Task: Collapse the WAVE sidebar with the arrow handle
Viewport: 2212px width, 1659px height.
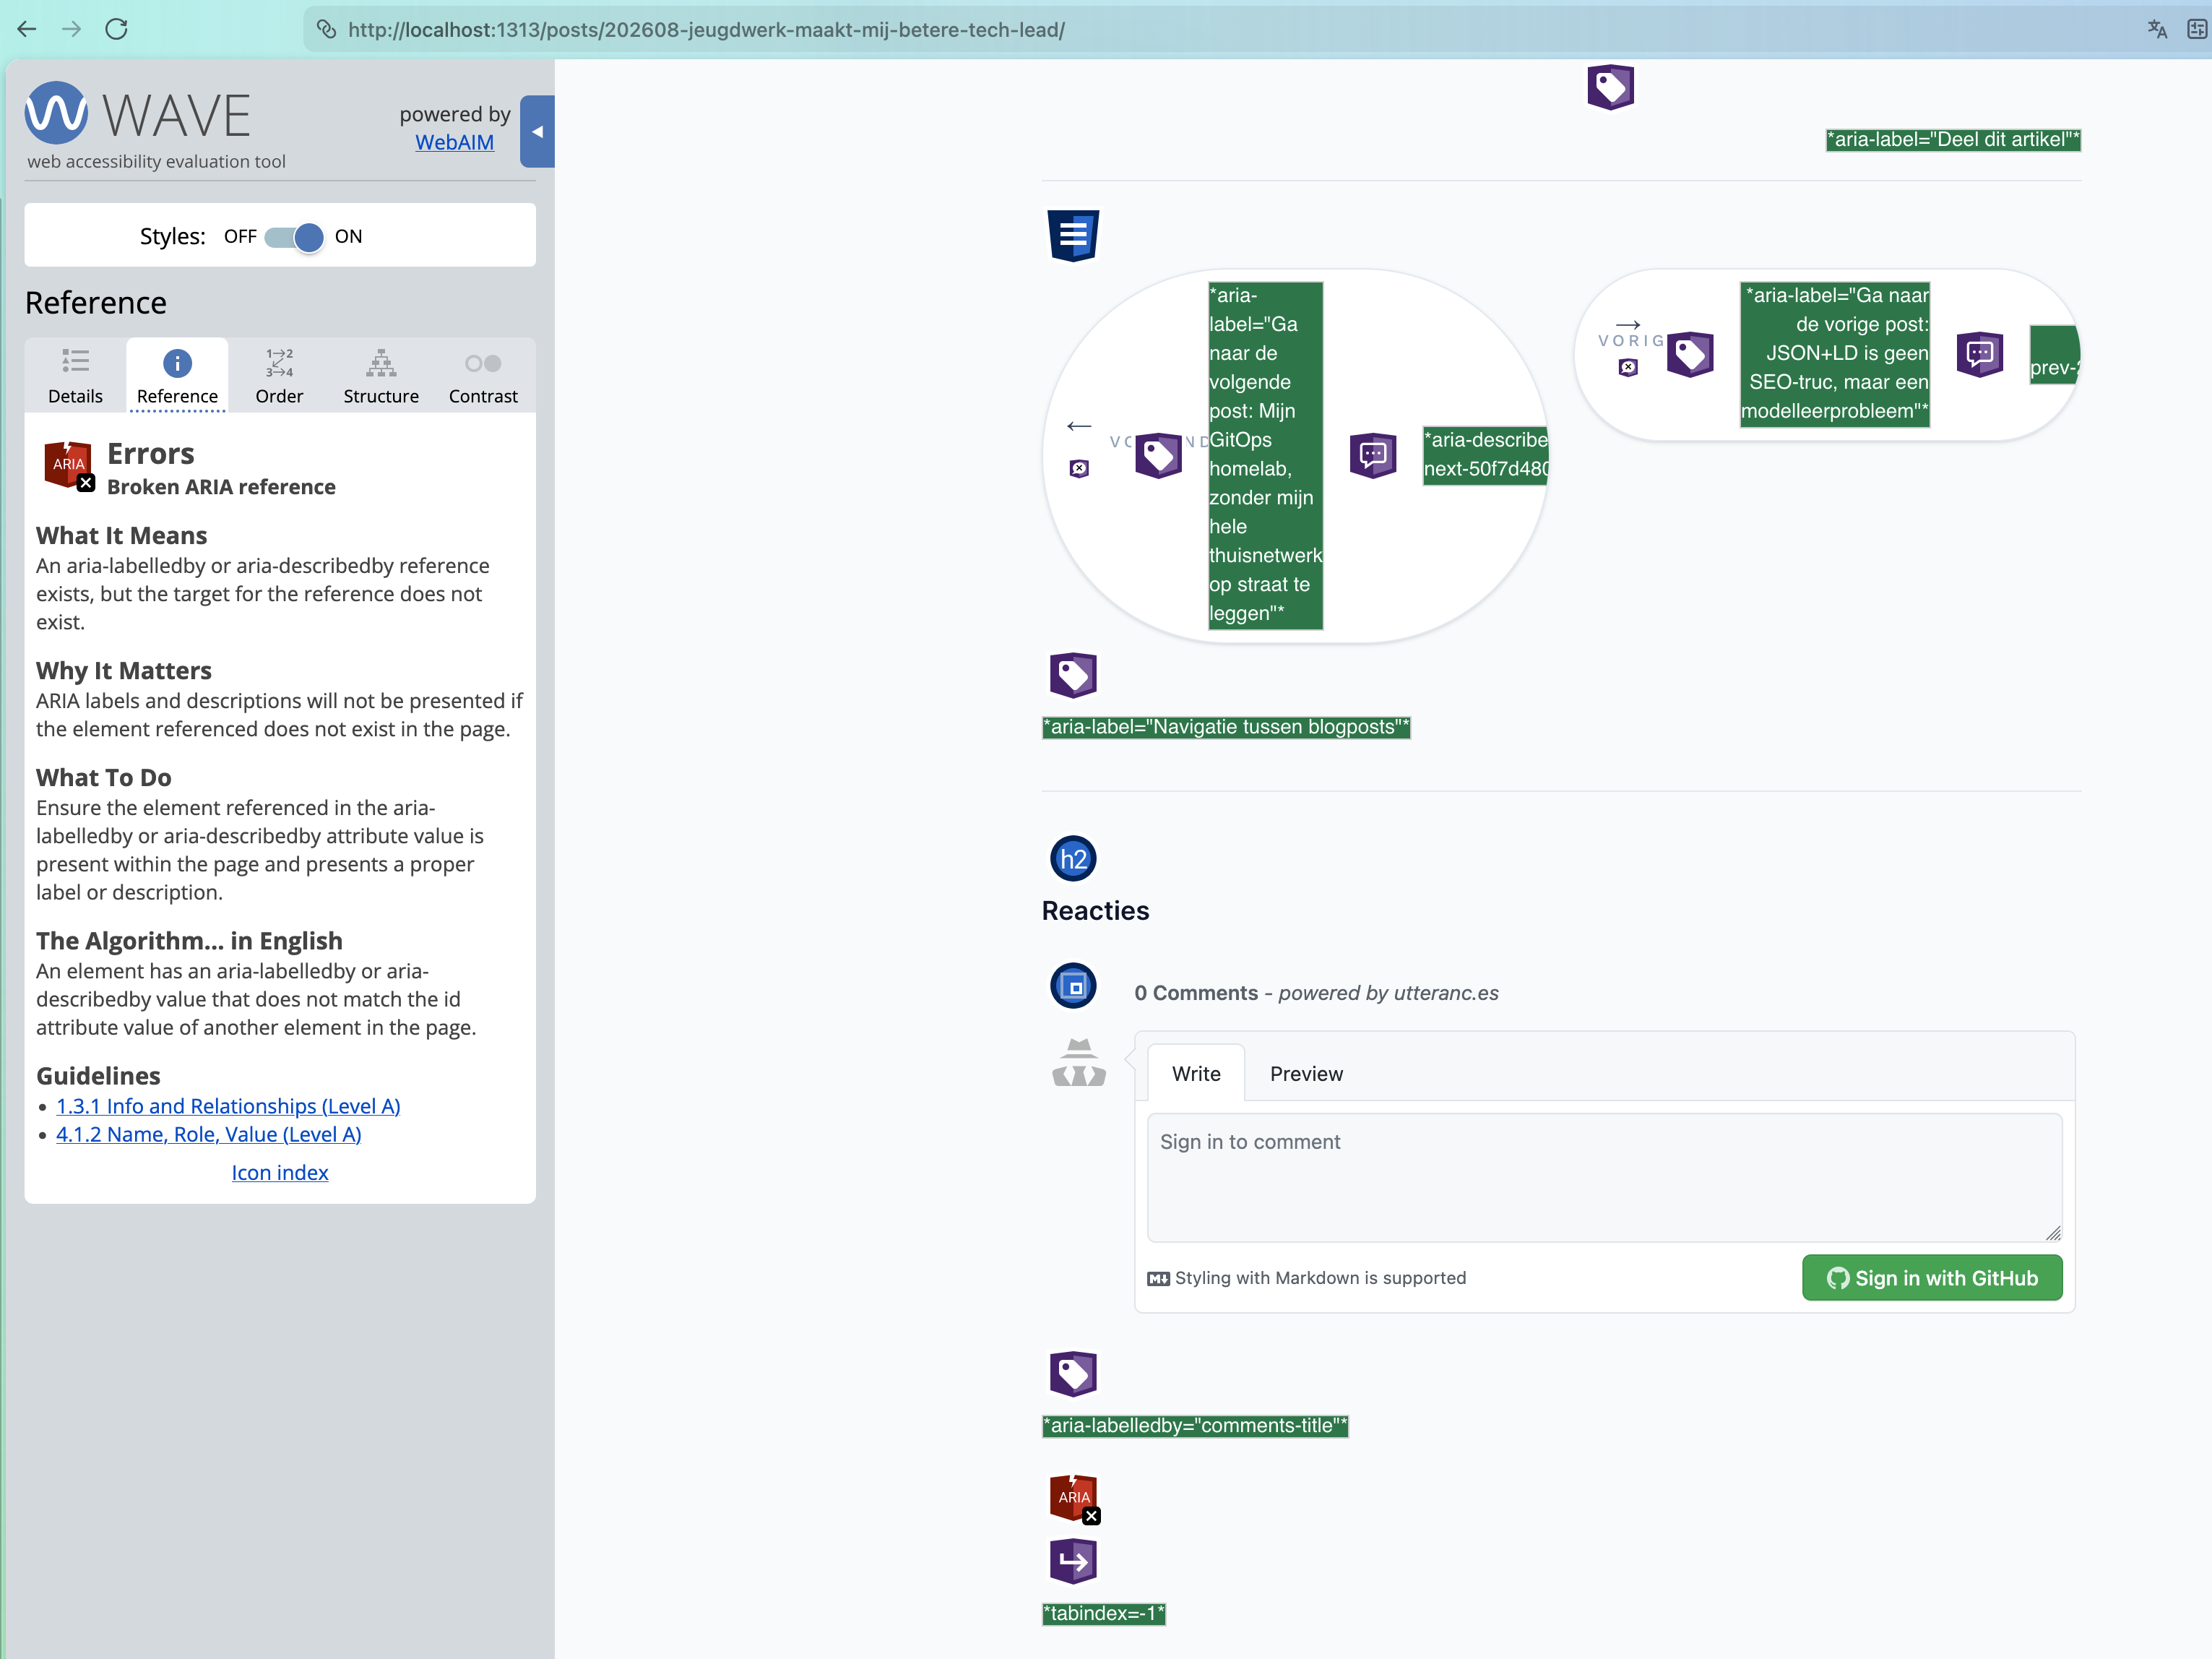Action: tap(537, 131)
